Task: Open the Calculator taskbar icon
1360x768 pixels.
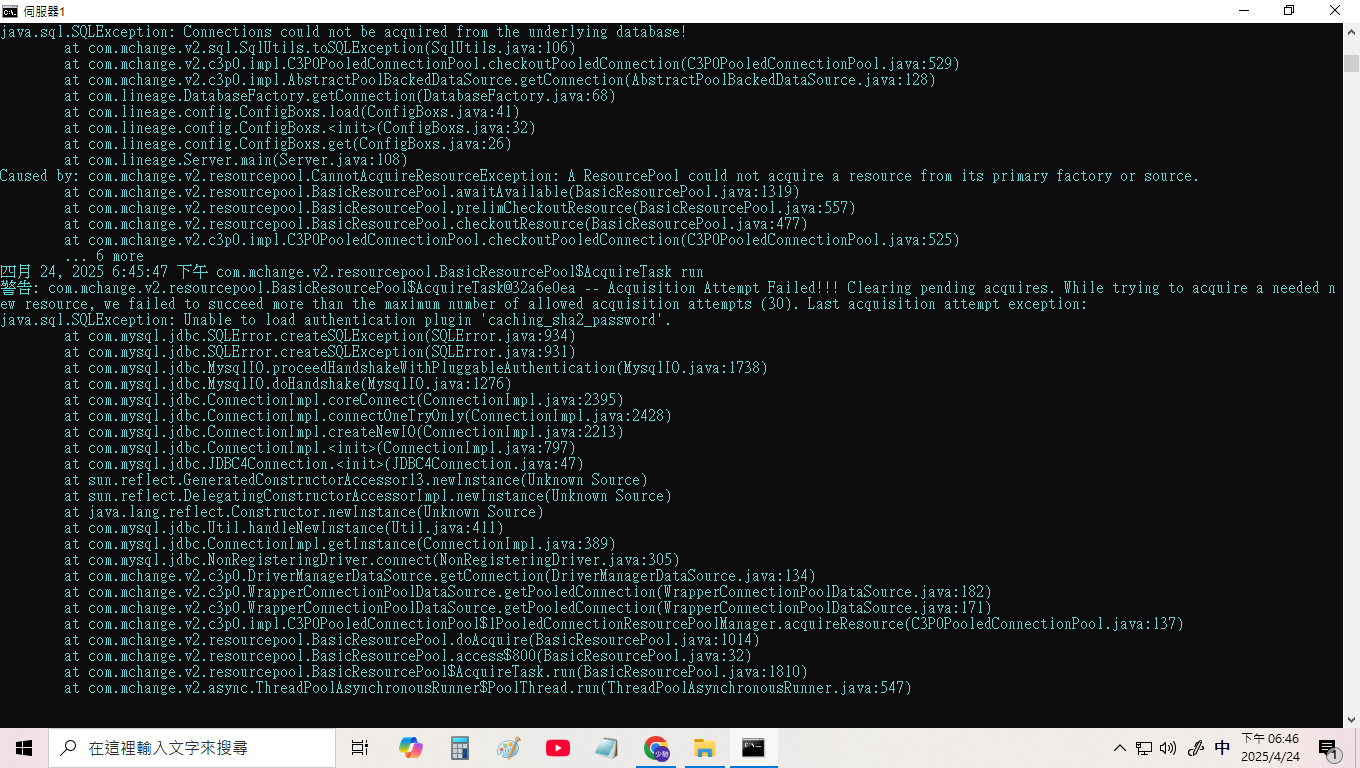Action: [460, 748]
